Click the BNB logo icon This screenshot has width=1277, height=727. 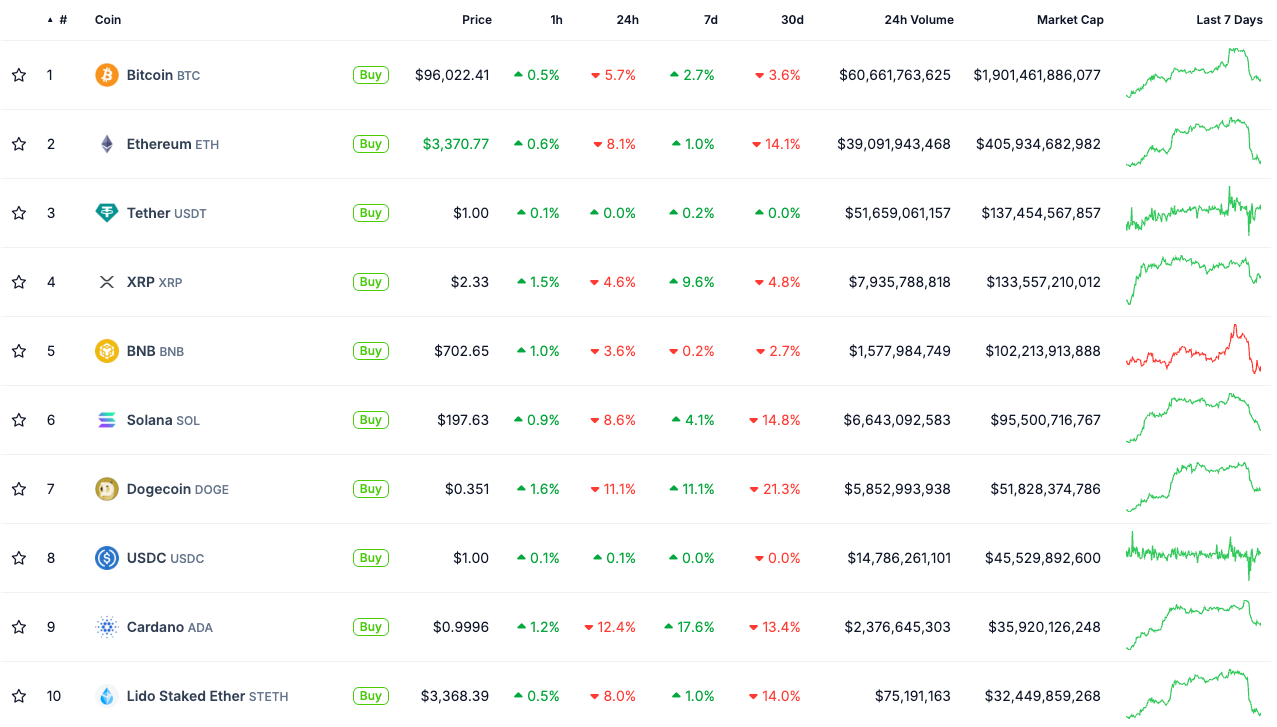[107, 351]
